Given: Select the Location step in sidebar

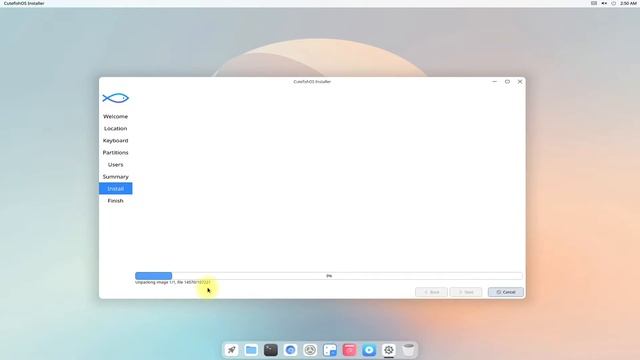Looking at the screenshot, I should (x=116, y=128).
